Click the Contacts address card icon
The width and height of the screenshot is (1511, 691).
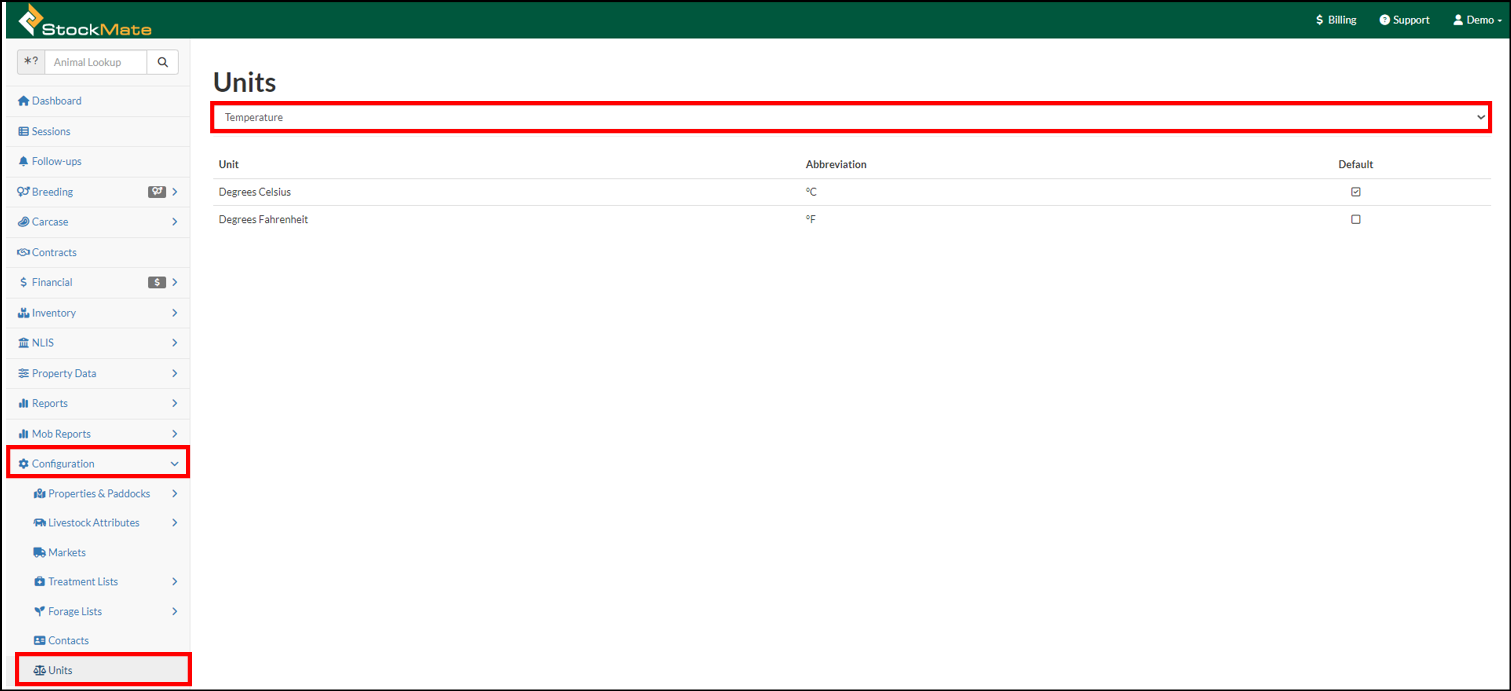(x=40, y=640)
